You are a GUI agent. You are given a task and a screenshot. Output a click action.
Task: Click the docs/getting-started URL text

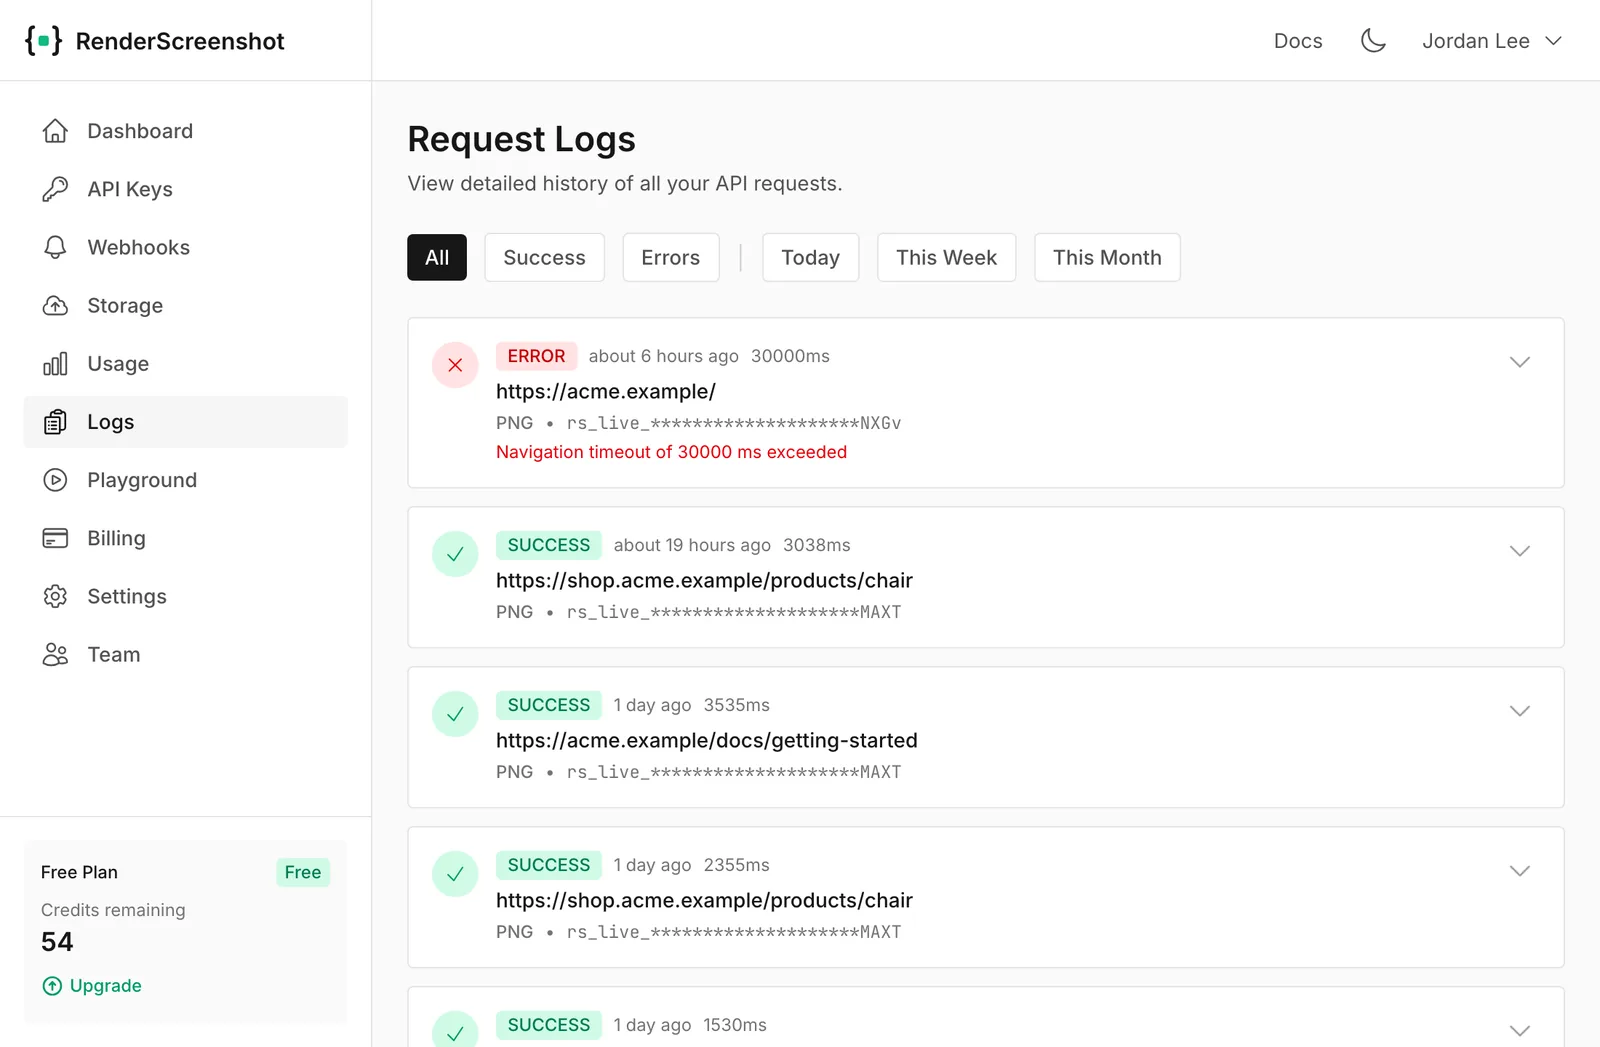coord(707,741)
